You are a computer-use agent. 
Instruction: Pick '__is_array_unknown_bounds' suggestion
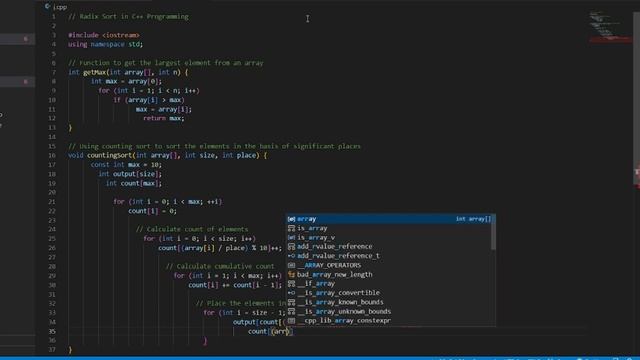(391, 311)
